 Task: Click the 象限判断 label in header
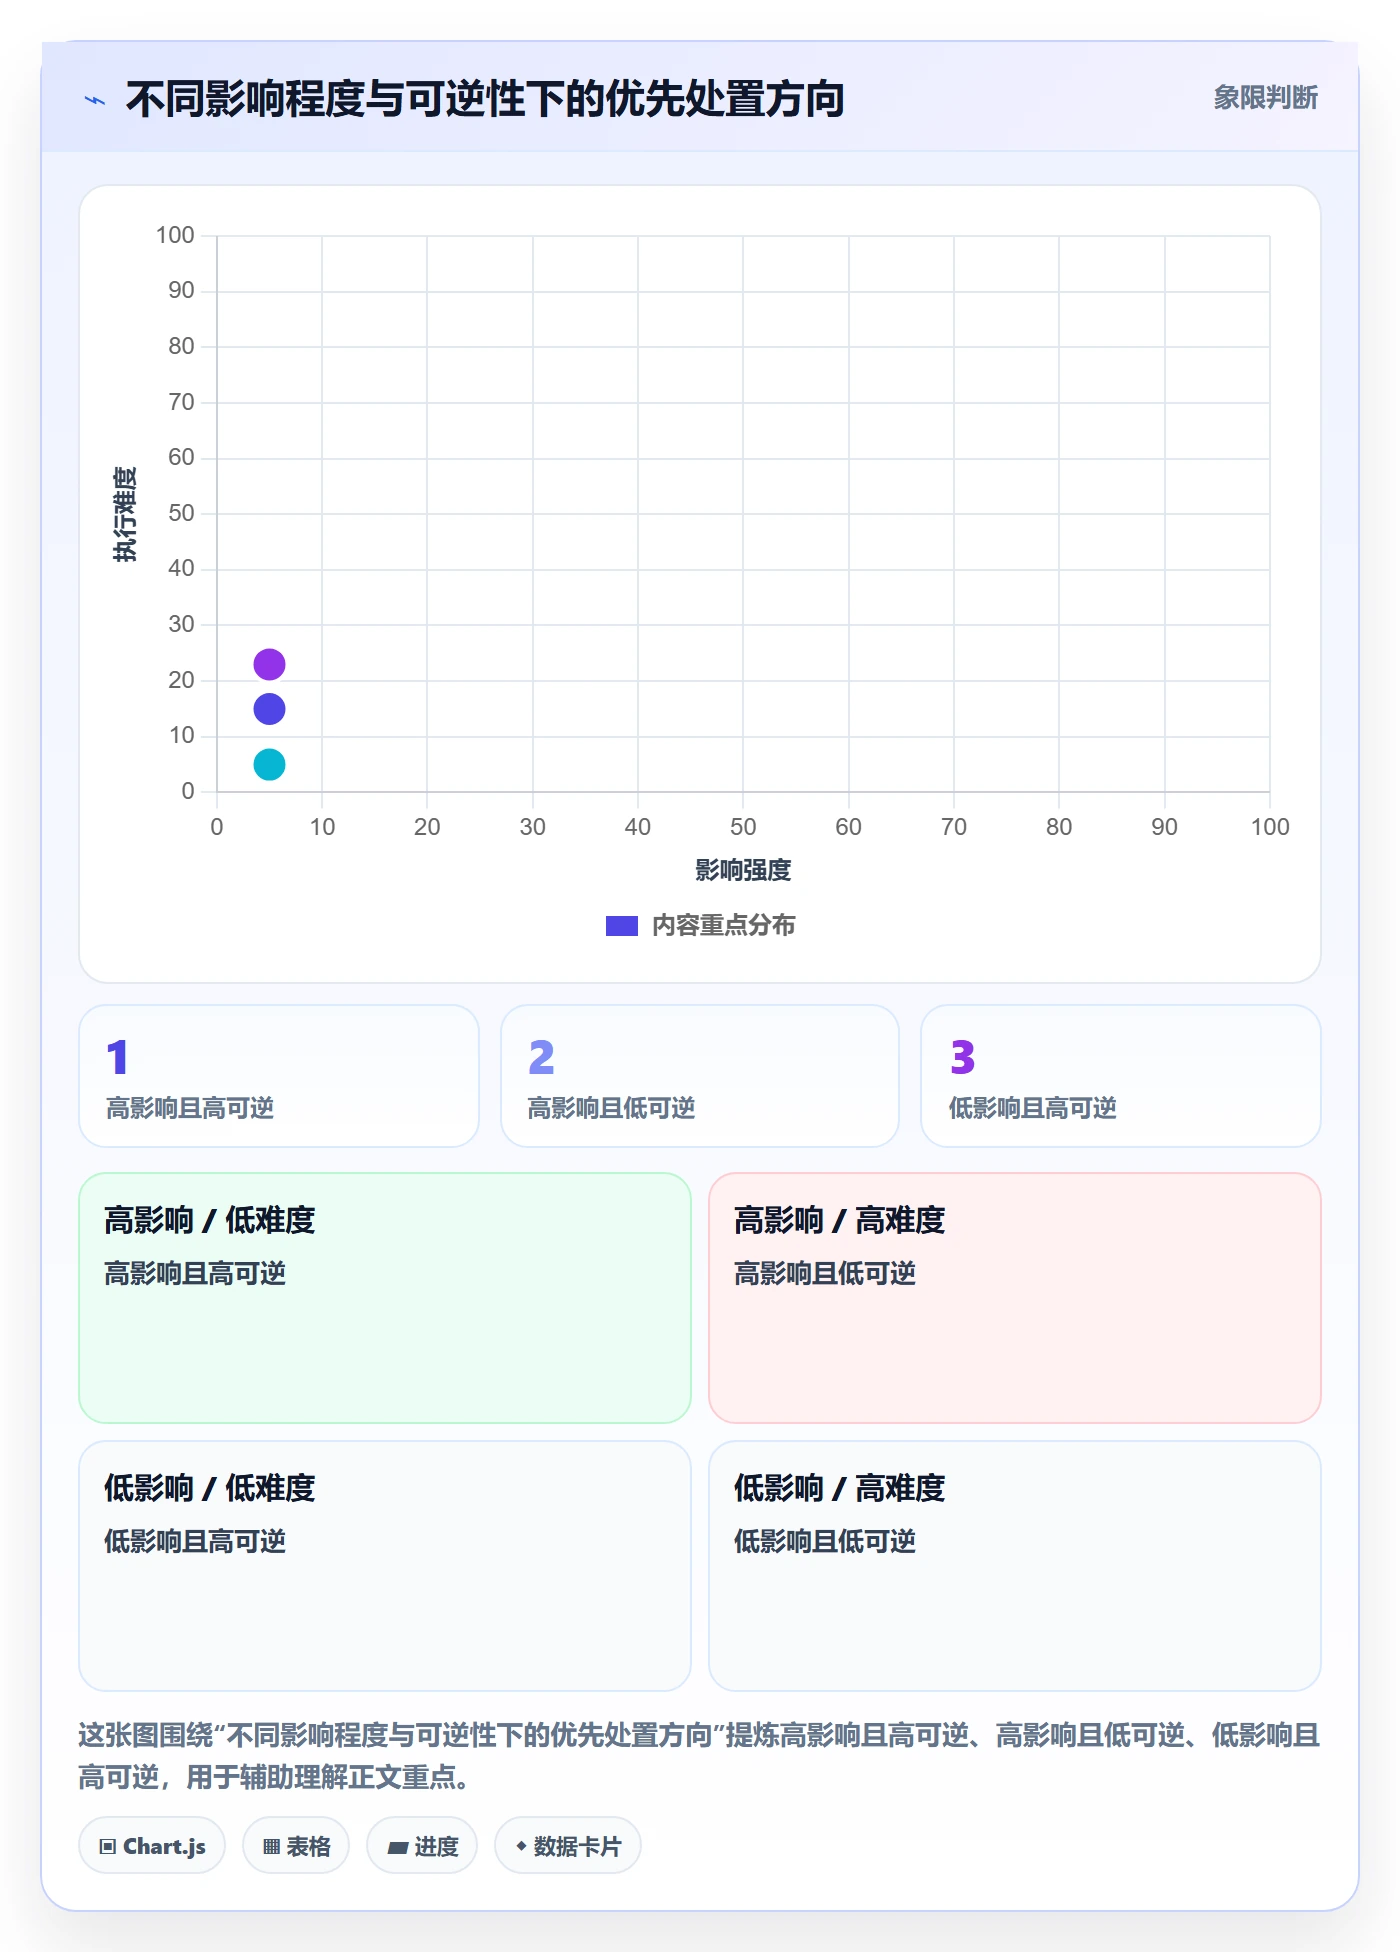(x=1265, y=98)
